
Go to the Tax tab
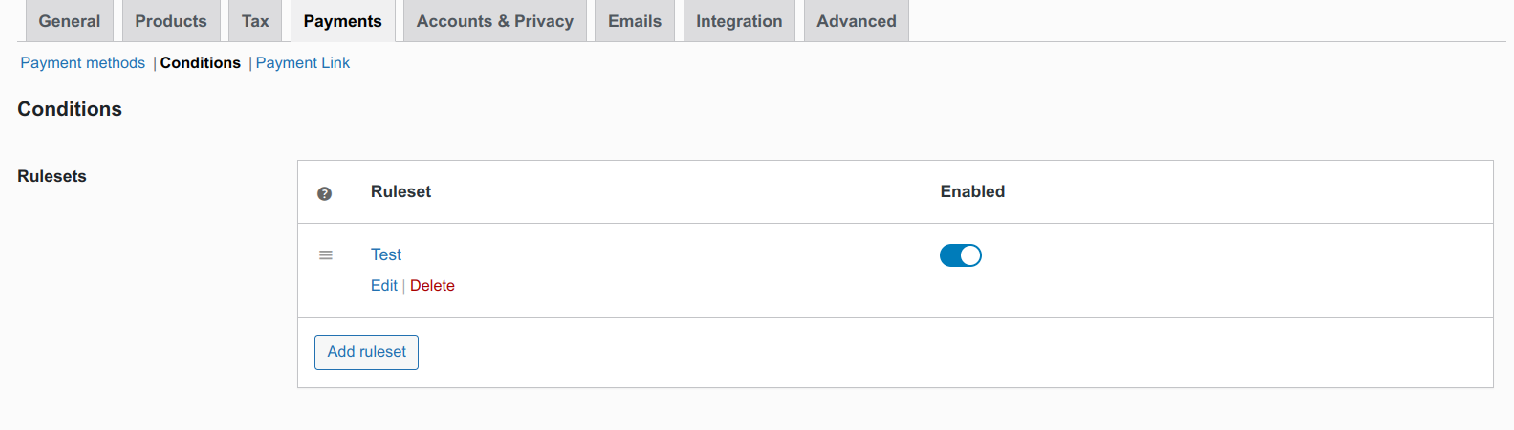(255, 21)
